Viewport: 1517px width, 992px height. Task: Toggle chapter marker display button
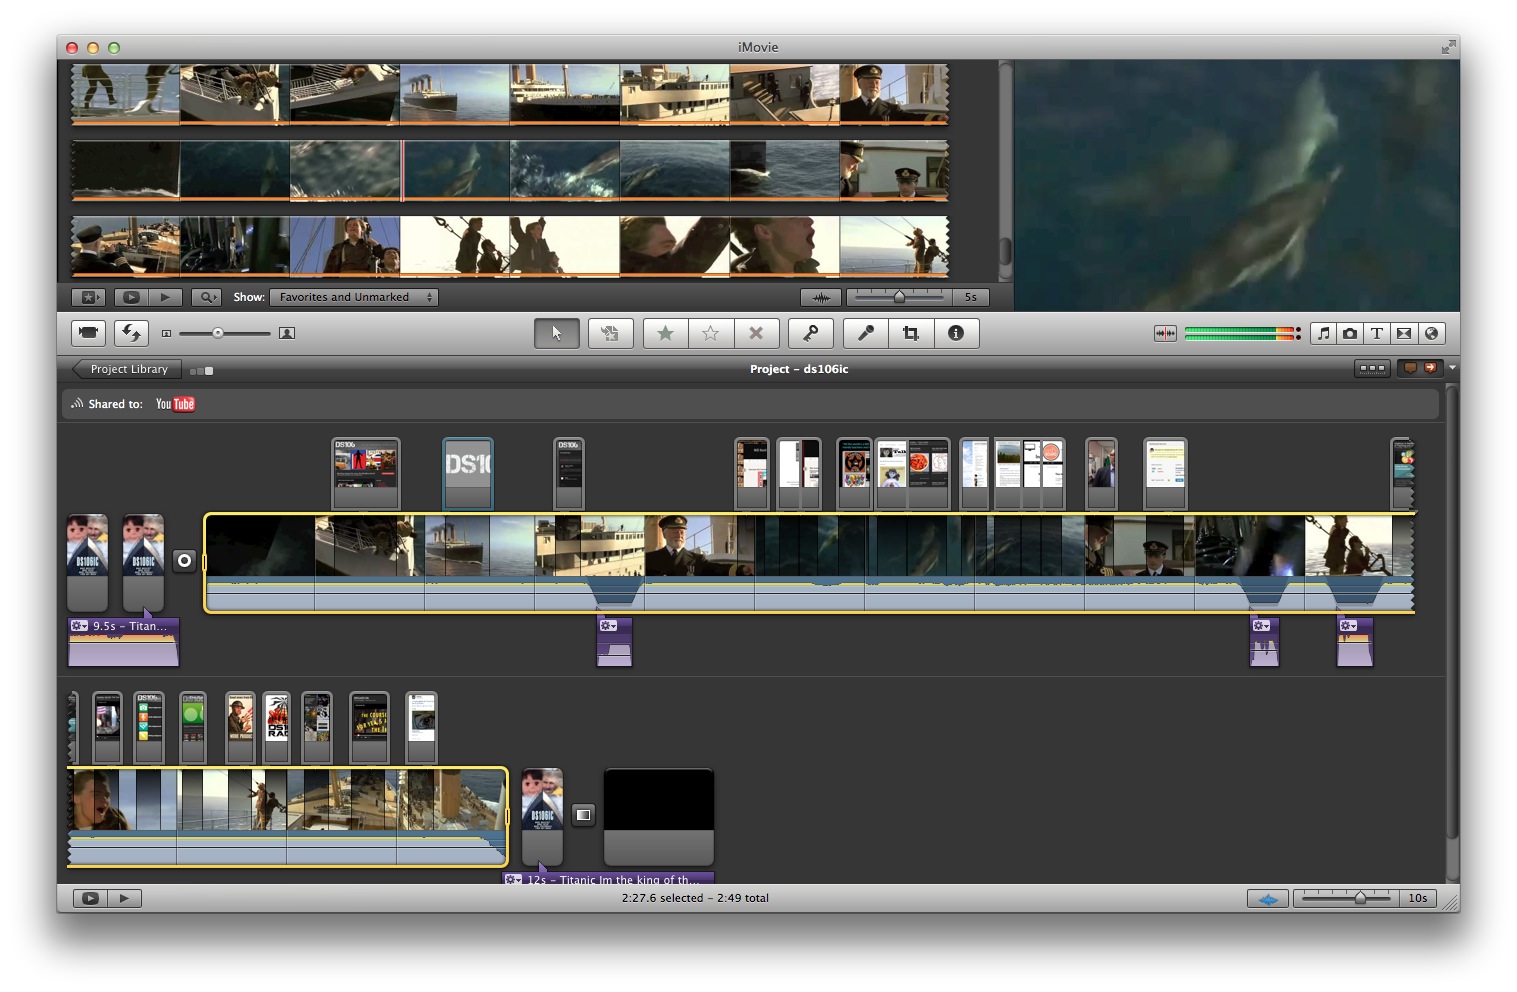[x=1431, y=368]
